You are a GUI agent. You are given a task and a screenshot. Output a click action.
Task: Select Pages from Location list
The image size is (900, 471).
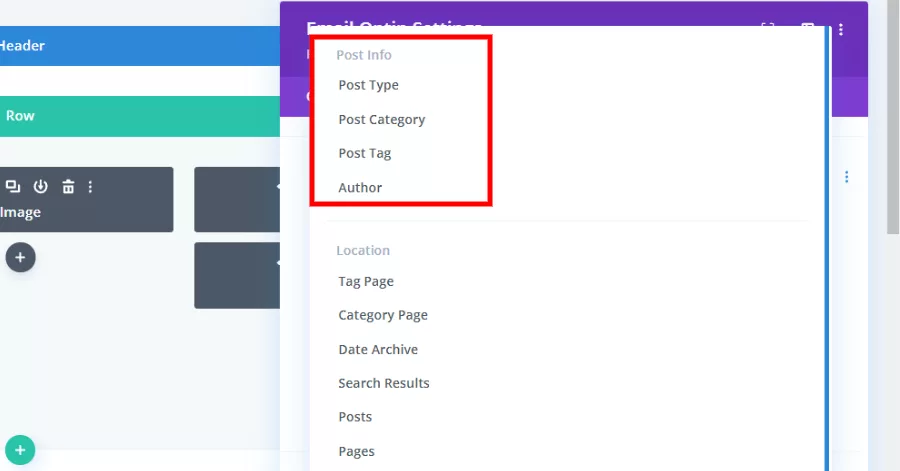point(356,451)
